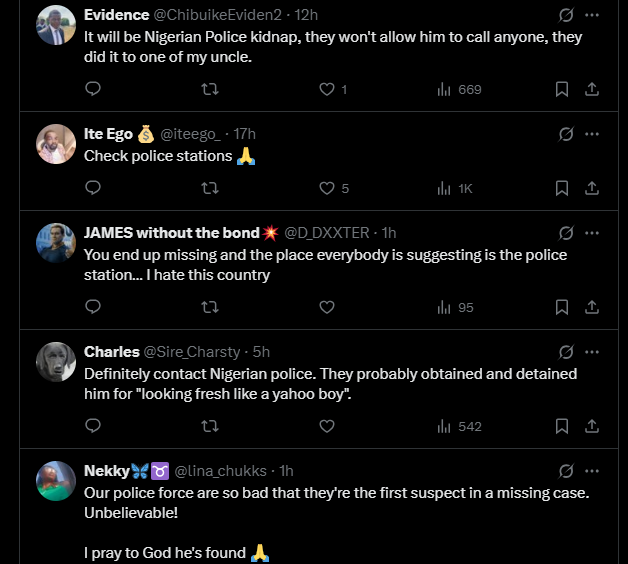Image resolution: width=628 pixels, height=564 pixels.
Task: Share Charles's tweet
Action: click(x=591, y=426)
